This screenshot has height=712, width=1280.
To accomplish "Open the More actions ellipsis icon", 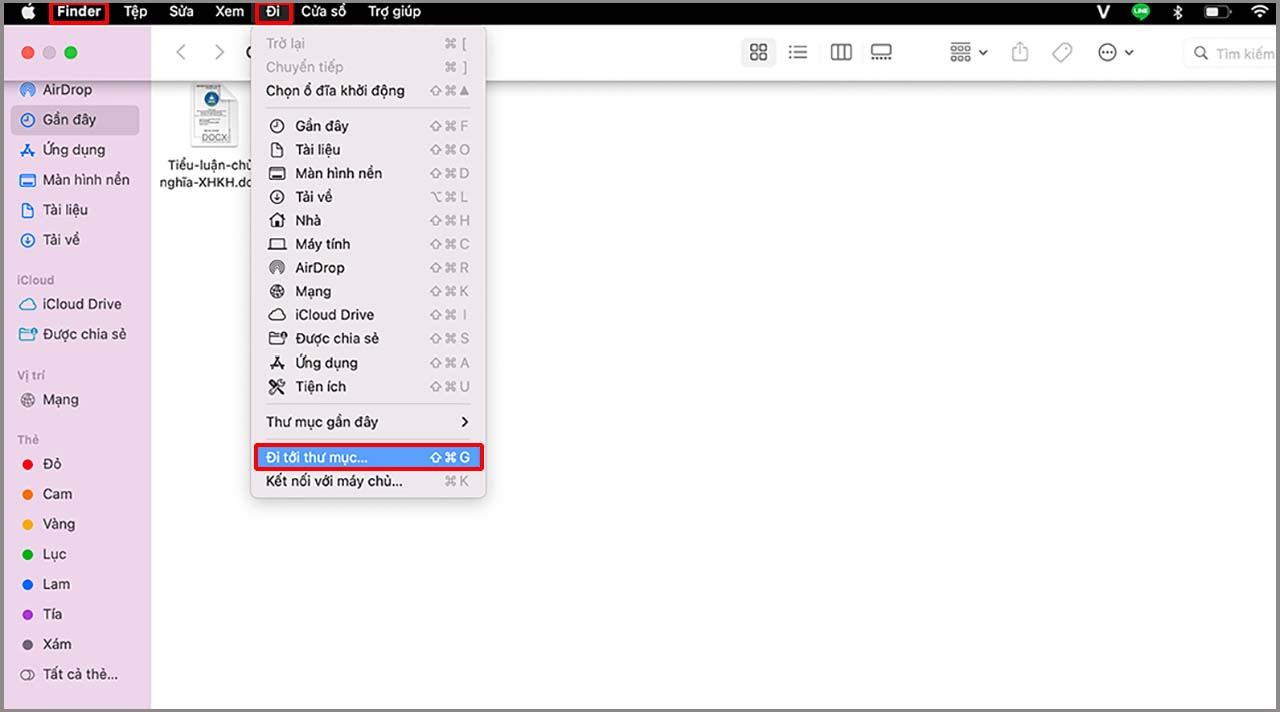I will pos(1106,52).
